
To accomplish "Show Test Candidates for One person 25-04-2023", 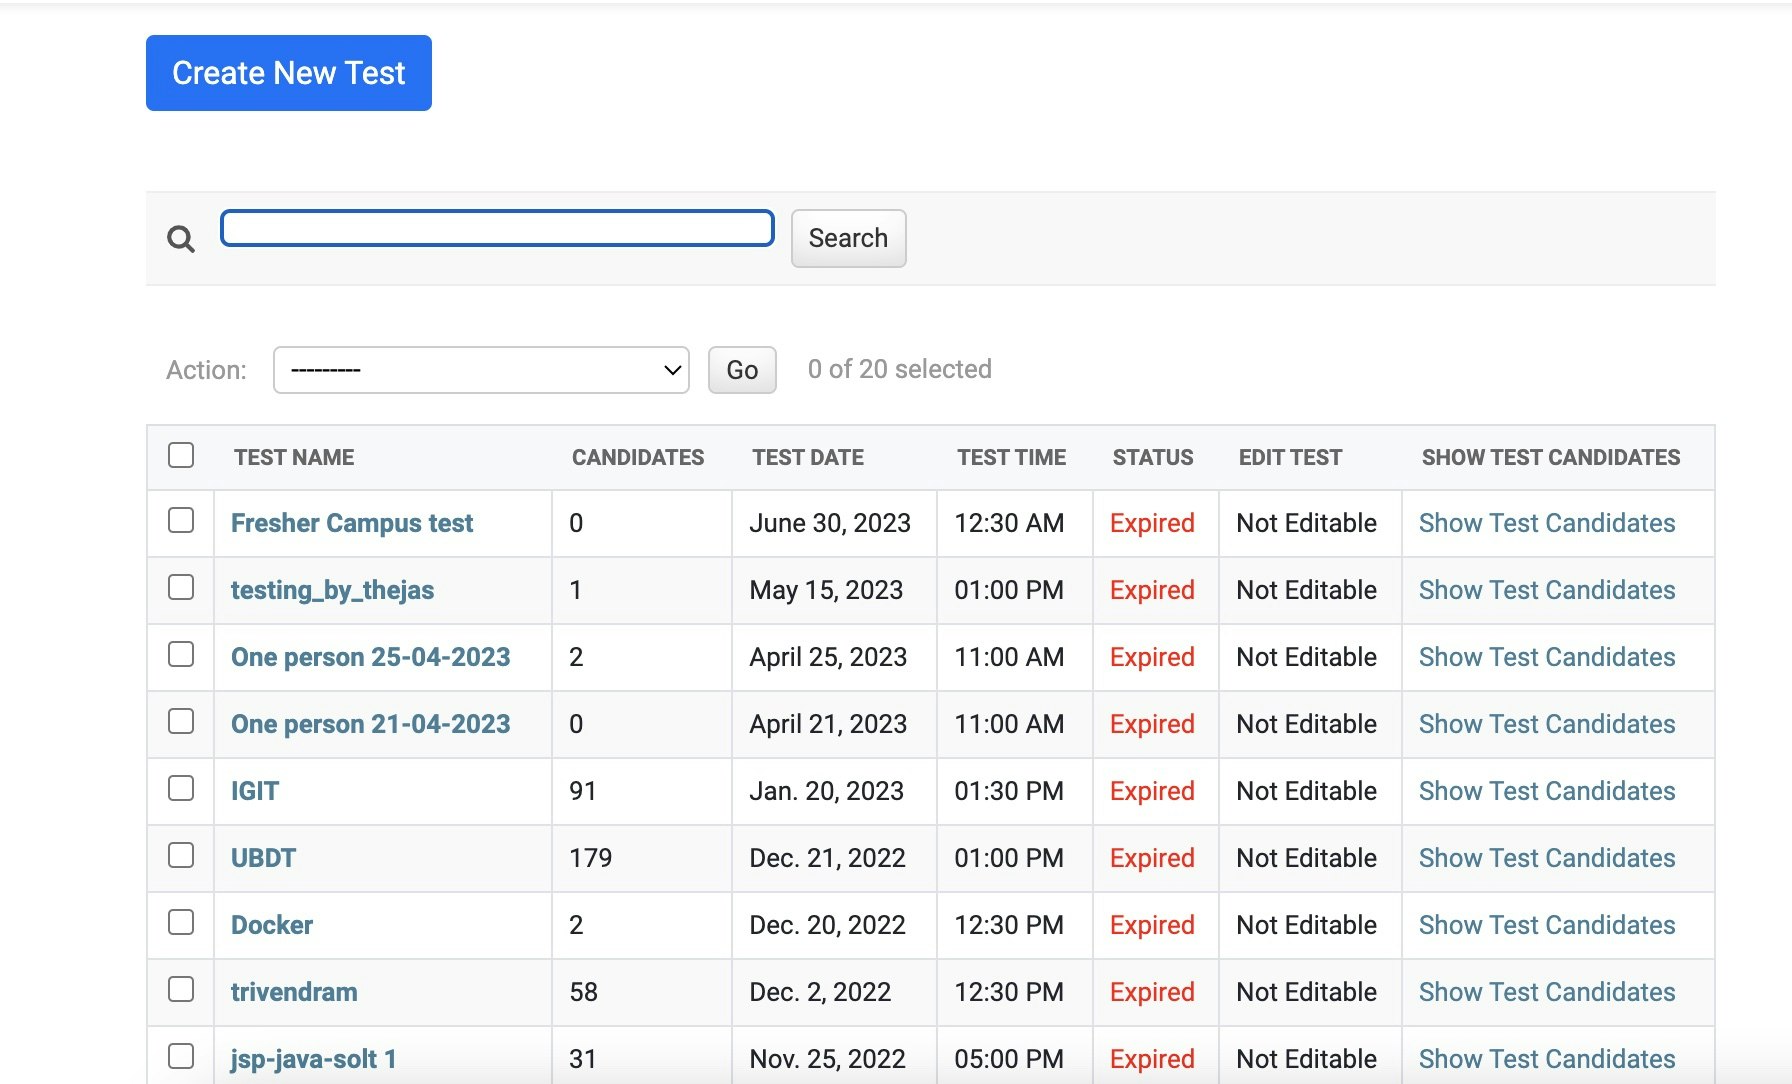I will (x=1547, y=657).
